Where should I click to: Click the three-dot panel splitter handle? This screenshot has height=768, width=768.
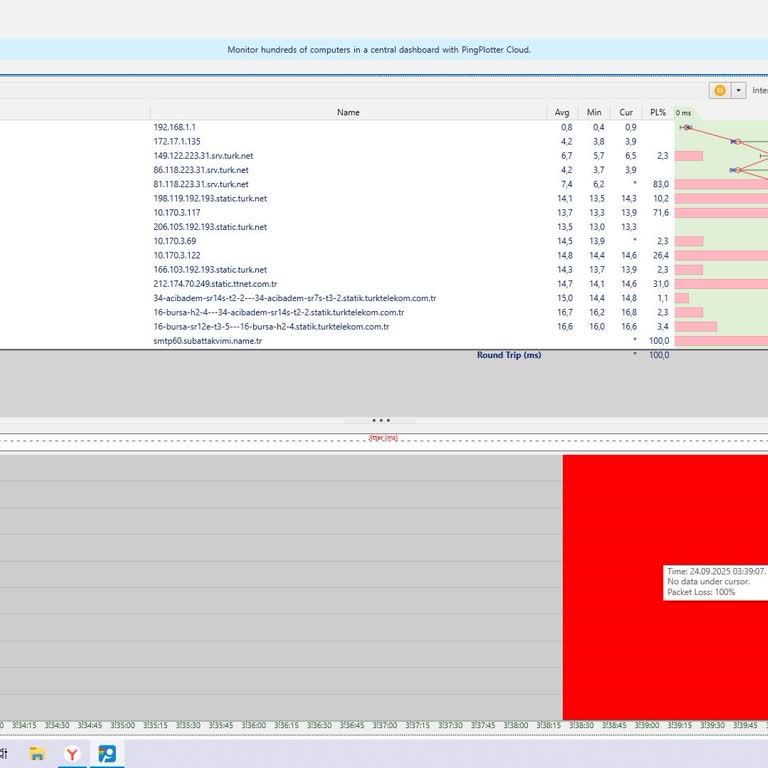pos(380,421)
